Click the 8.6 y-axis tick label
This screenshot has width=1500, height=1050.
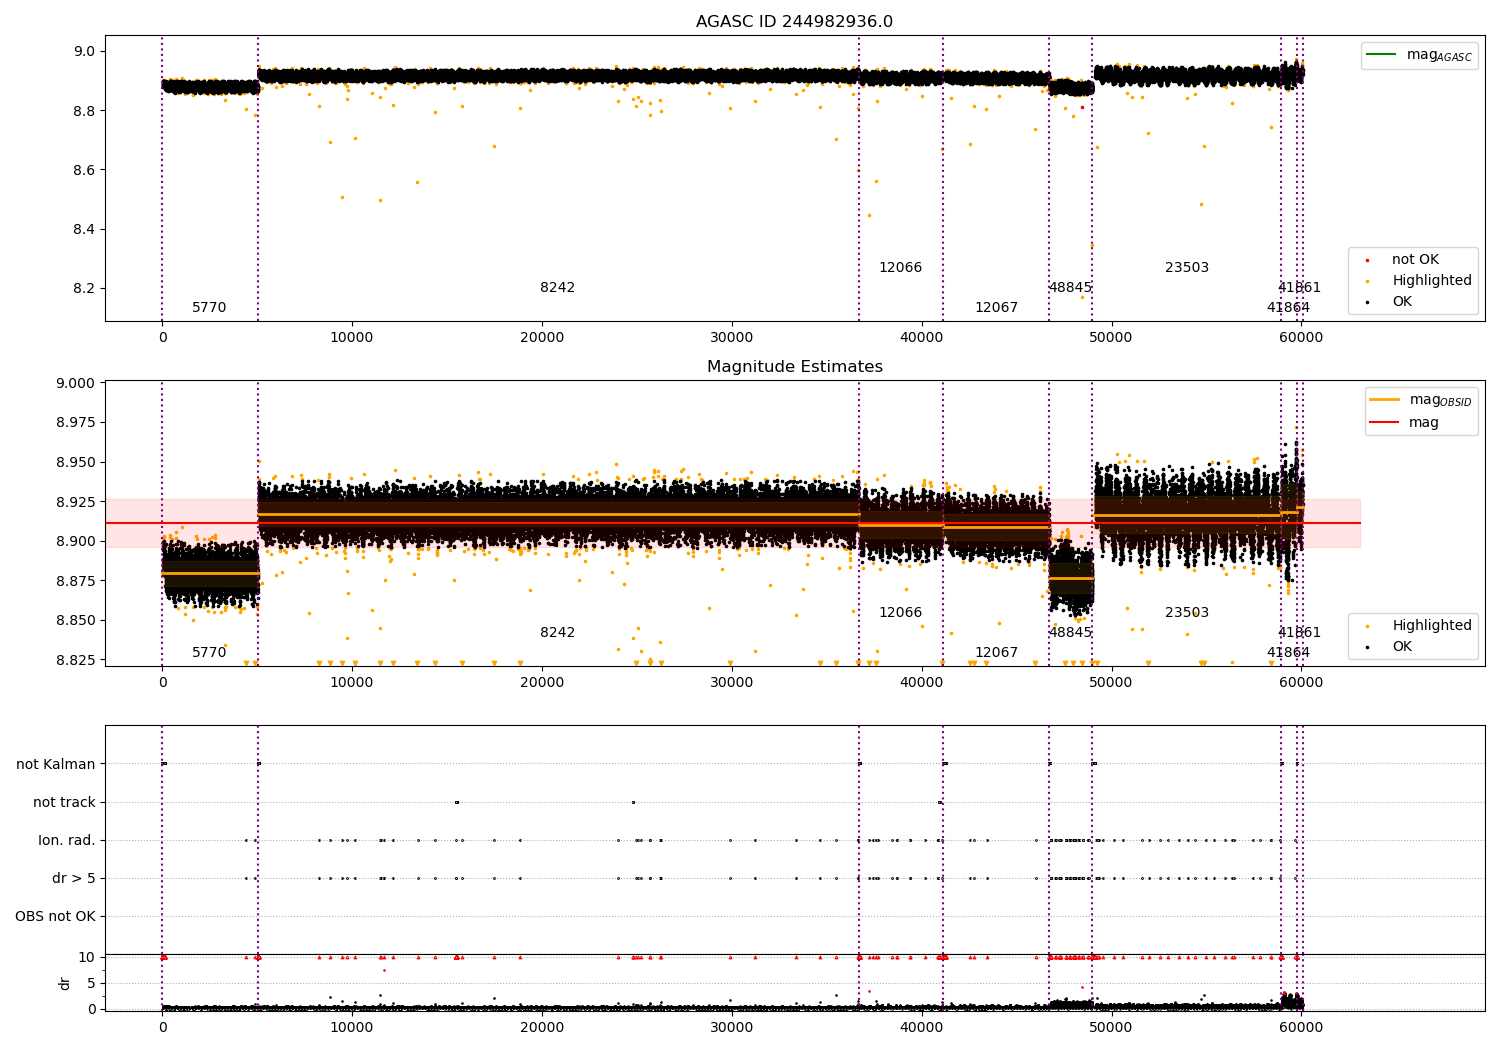(x=84, y=170)
